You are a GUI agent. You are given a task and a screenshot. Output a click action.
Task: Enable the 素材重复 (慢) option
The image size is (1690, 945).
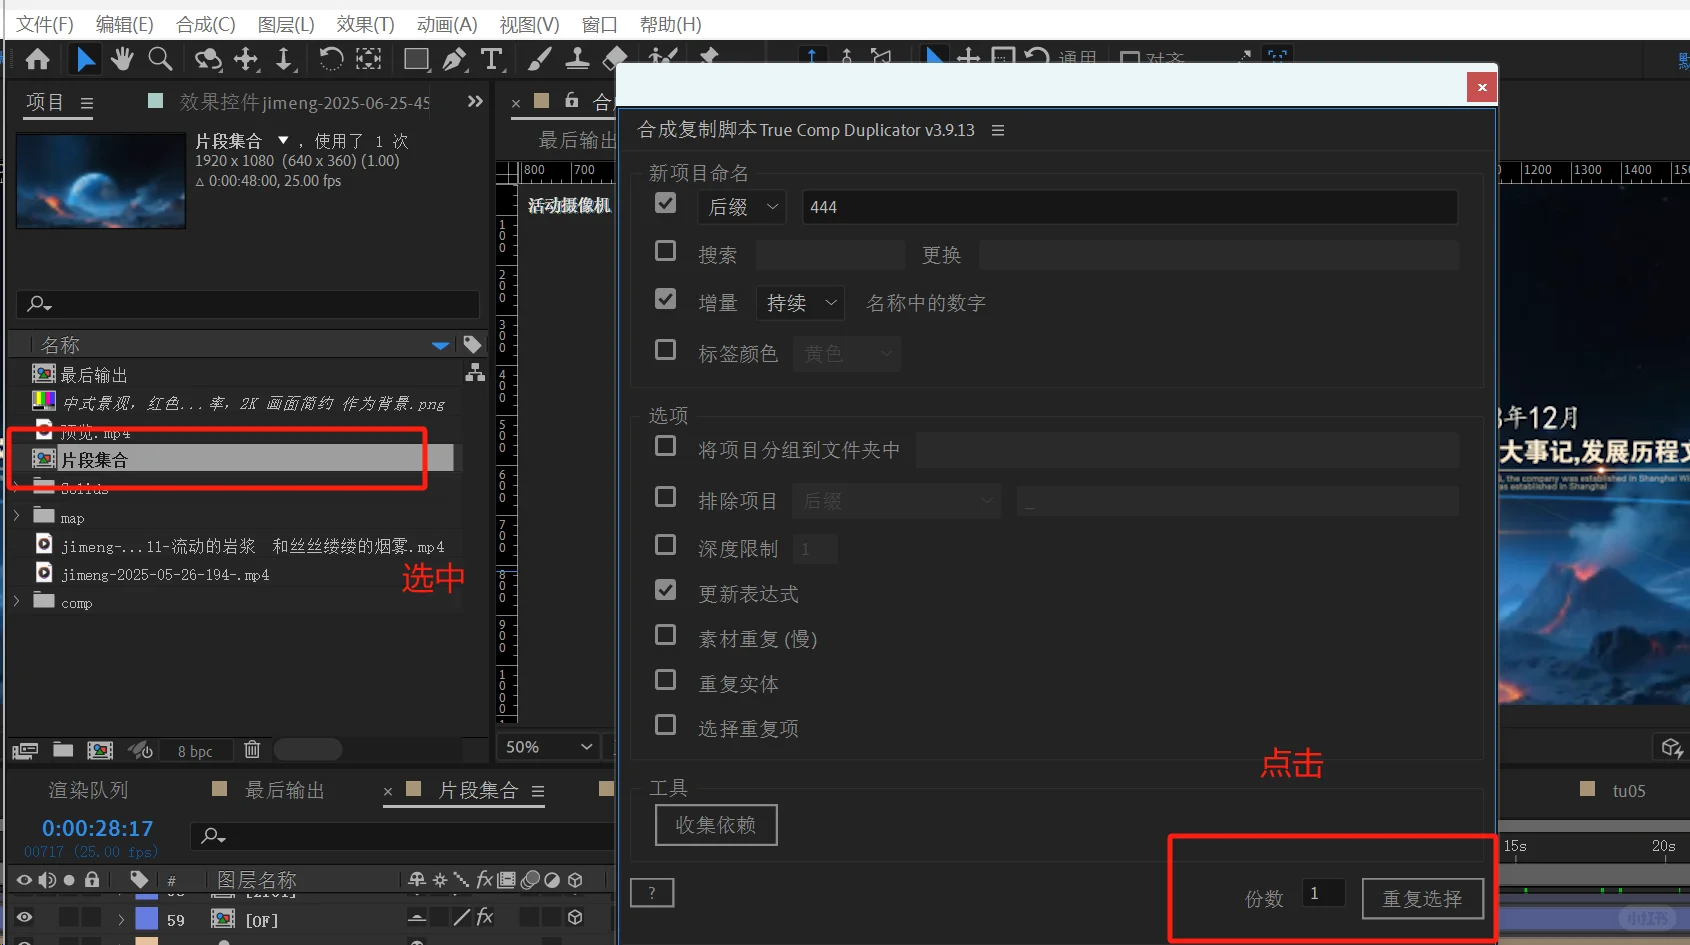(665, 635)
